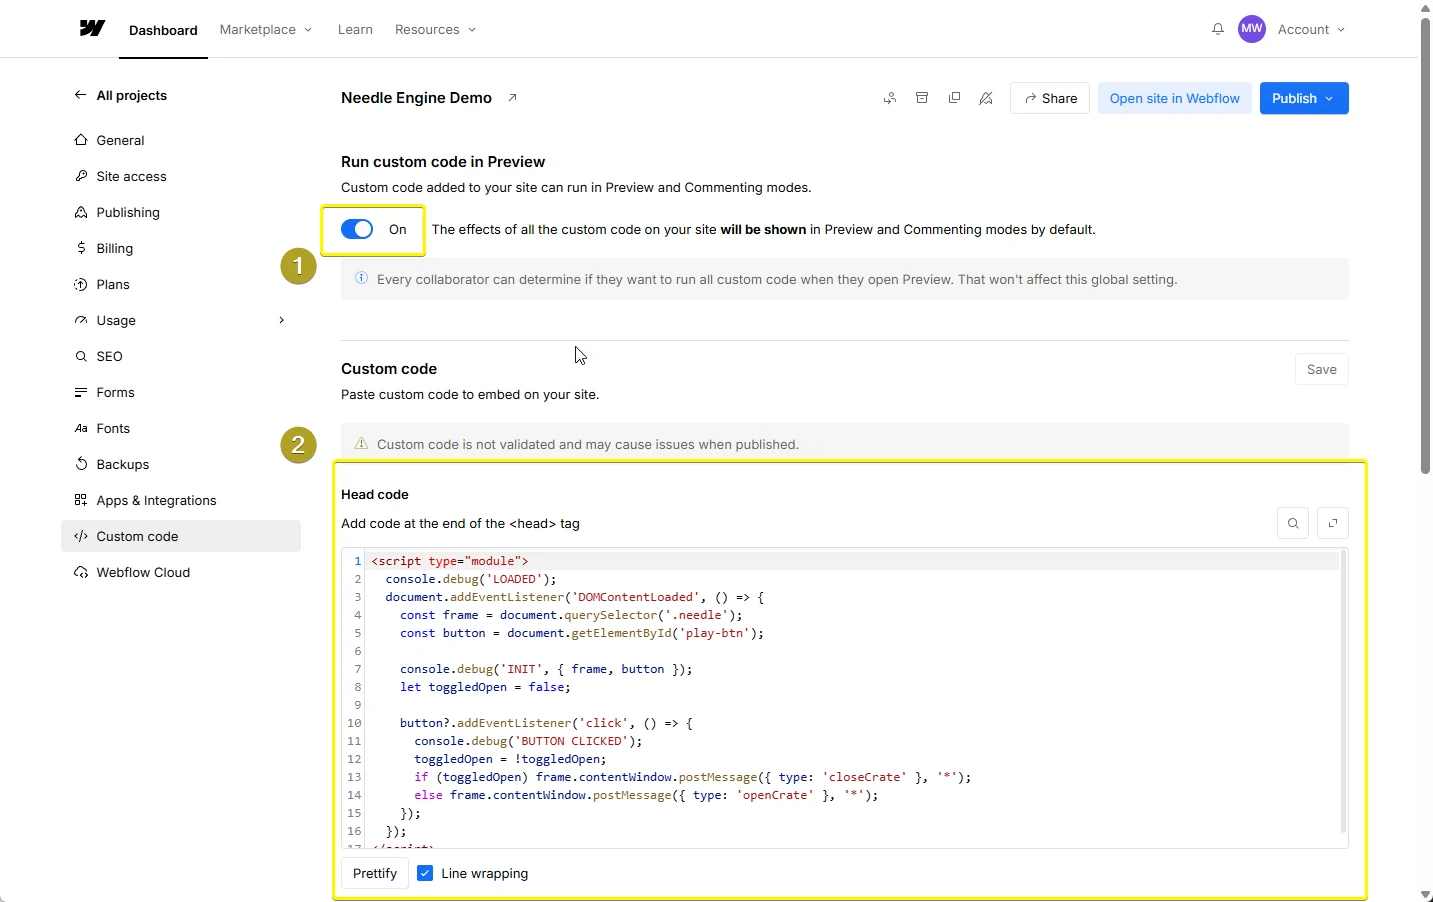Open the Publish button dropdown arrow
1433x902 pixels.
tap(1329, 98)
